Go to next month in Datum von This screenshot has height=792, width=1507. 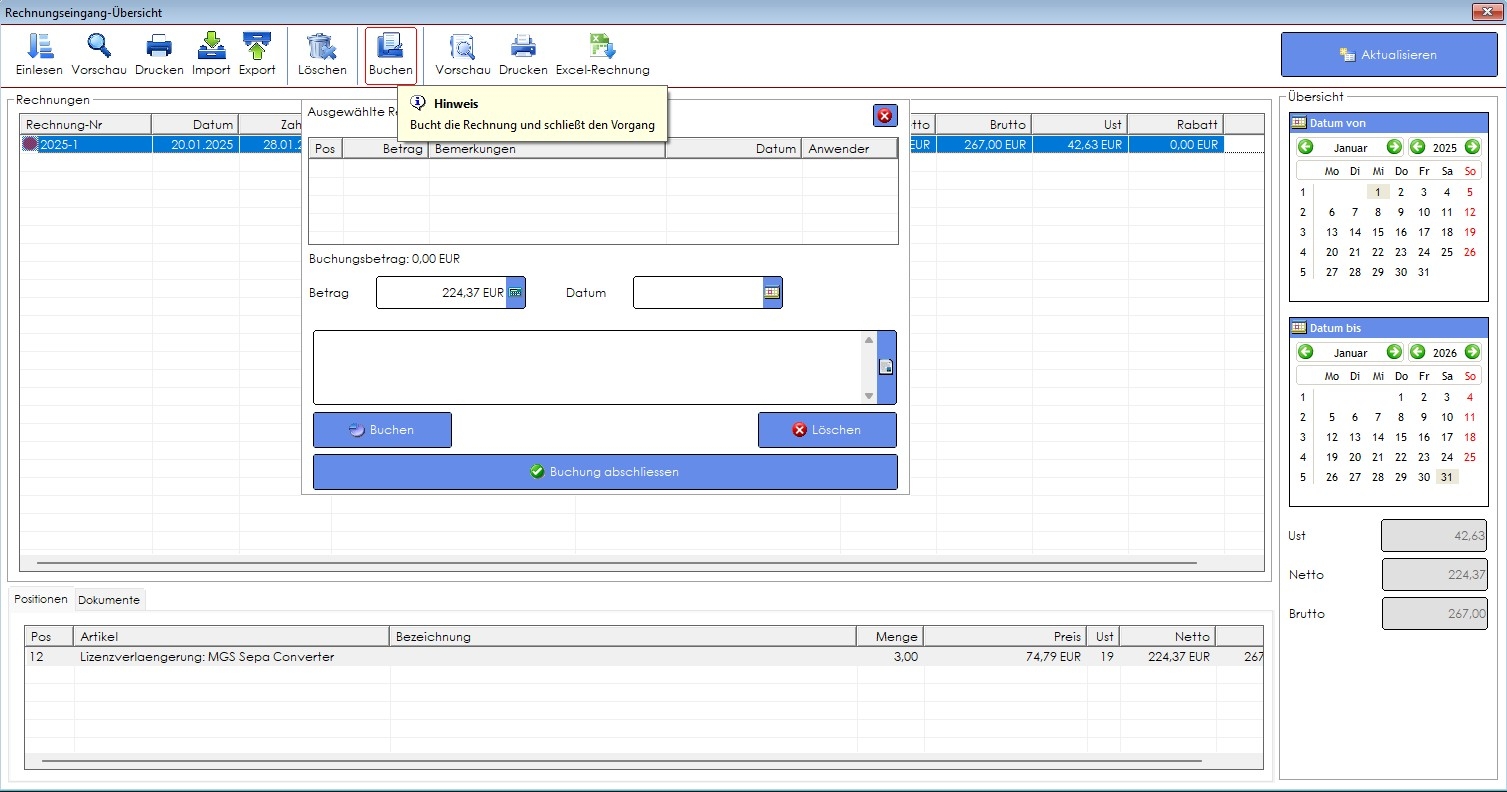(x=1394, y=147)
